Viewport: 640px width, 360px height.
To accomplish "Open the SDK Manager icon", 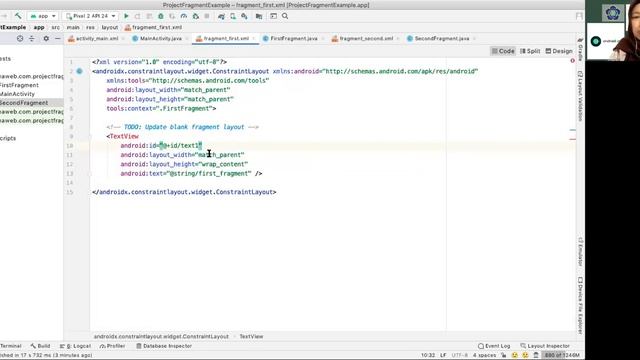I will (244, 16).
